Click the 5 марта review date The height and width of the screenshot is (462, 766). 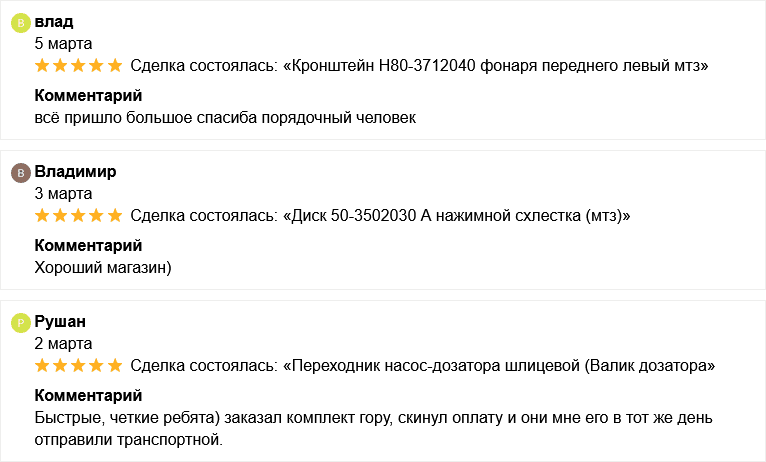pos(63,43)
